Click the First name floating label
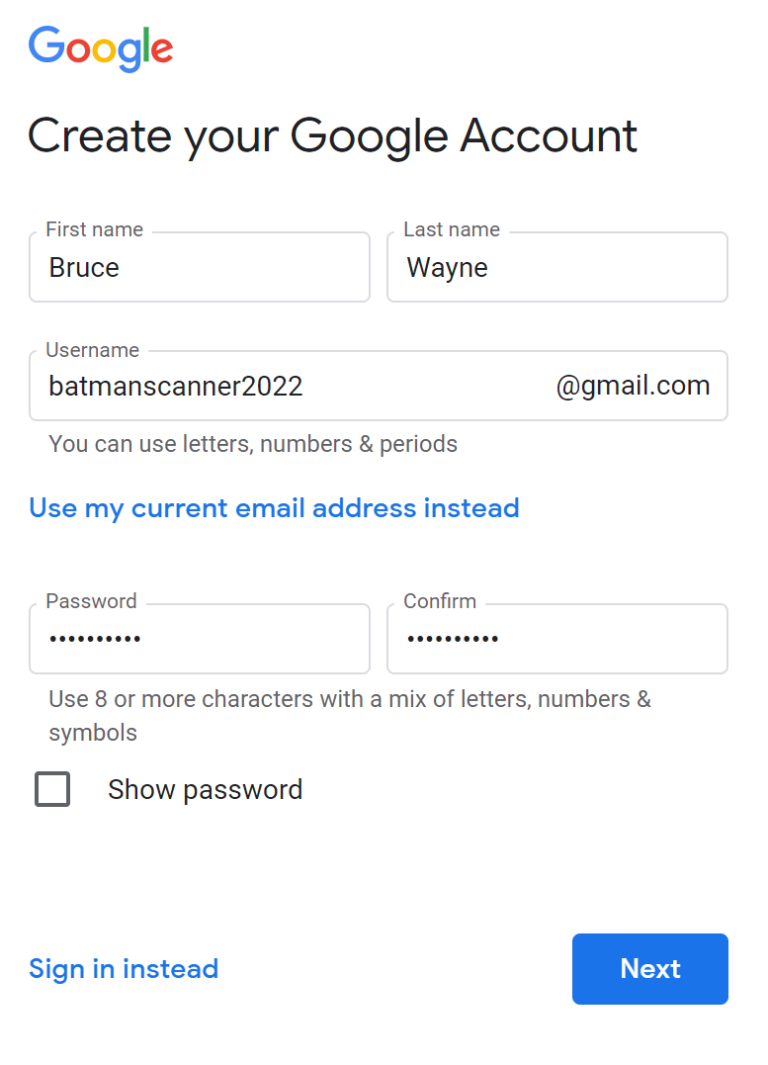Image resolution: width=768 pixels, height=1065 pixels. tap(92, 229)
